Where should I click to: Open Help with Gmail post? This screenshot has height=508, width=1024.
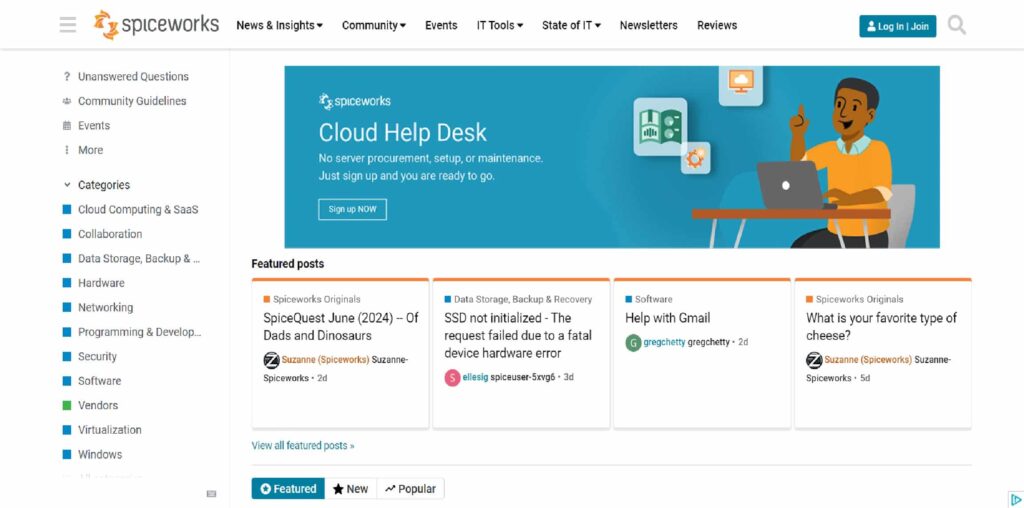click(667, 319)
